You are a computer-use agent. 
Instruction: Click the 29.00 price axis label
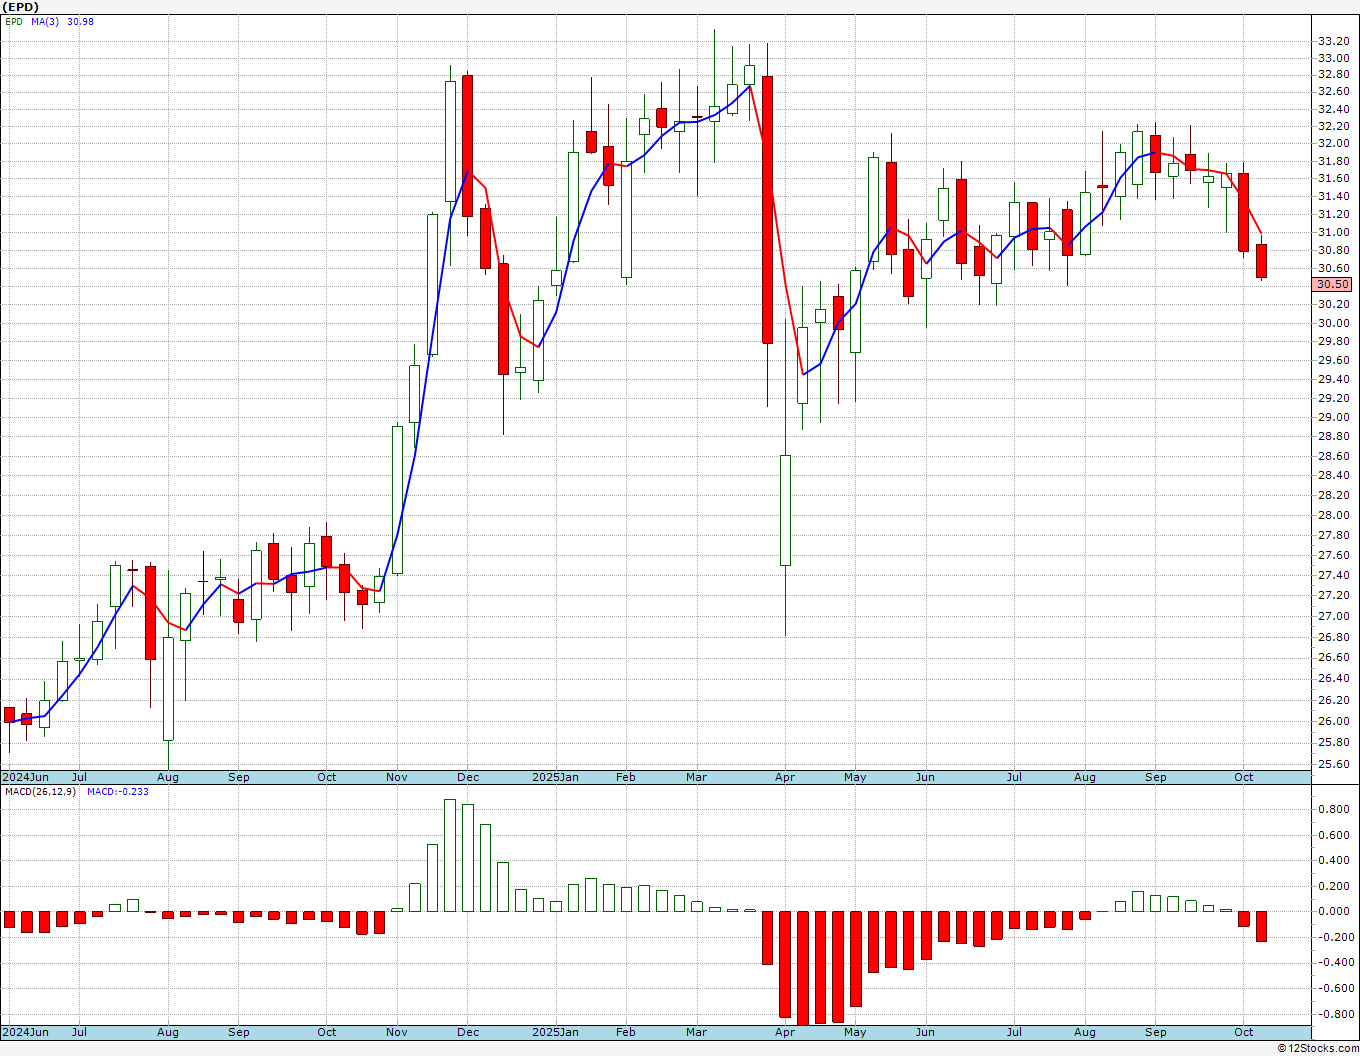[x=1333, y=417]
